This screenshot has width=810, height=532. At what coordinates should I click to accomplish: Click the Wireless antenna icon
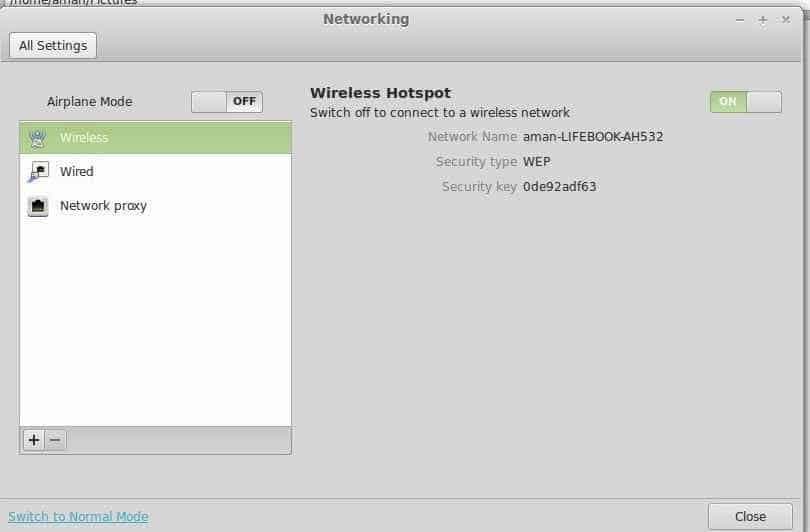point(37,138)
